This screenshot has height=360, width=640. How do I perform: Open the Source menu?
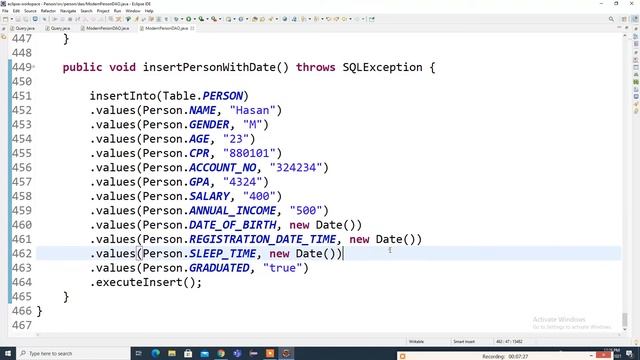click(x=30, y=11)
